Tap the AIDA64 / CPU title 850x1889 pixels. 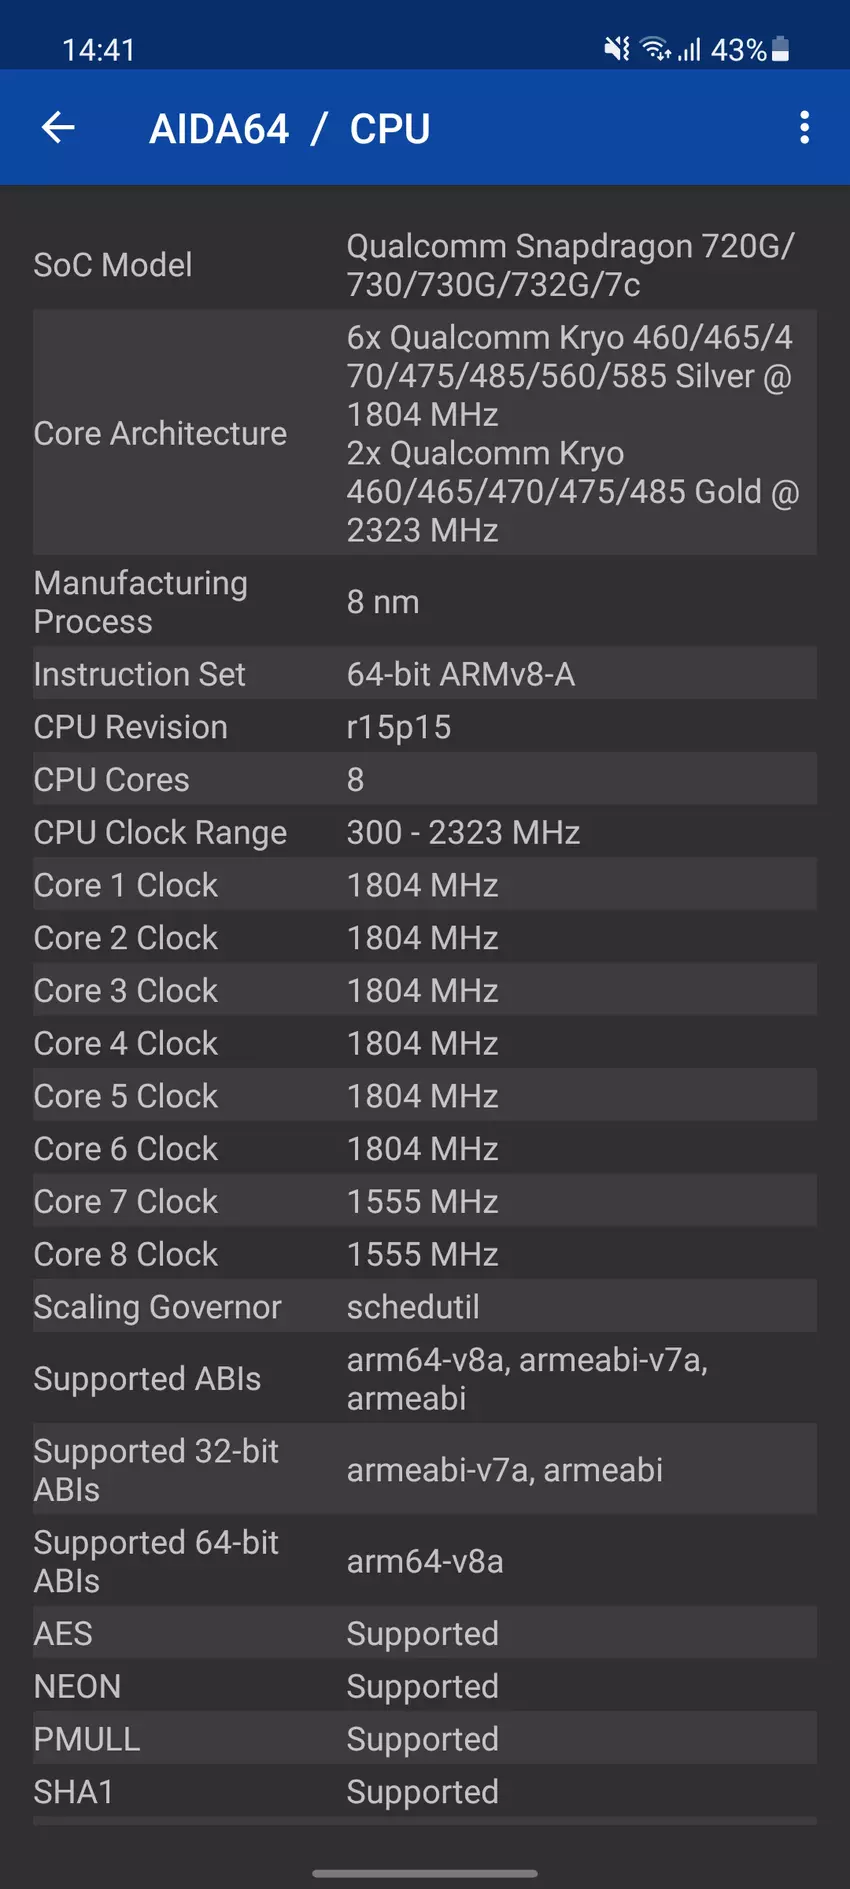pos(289,129)
